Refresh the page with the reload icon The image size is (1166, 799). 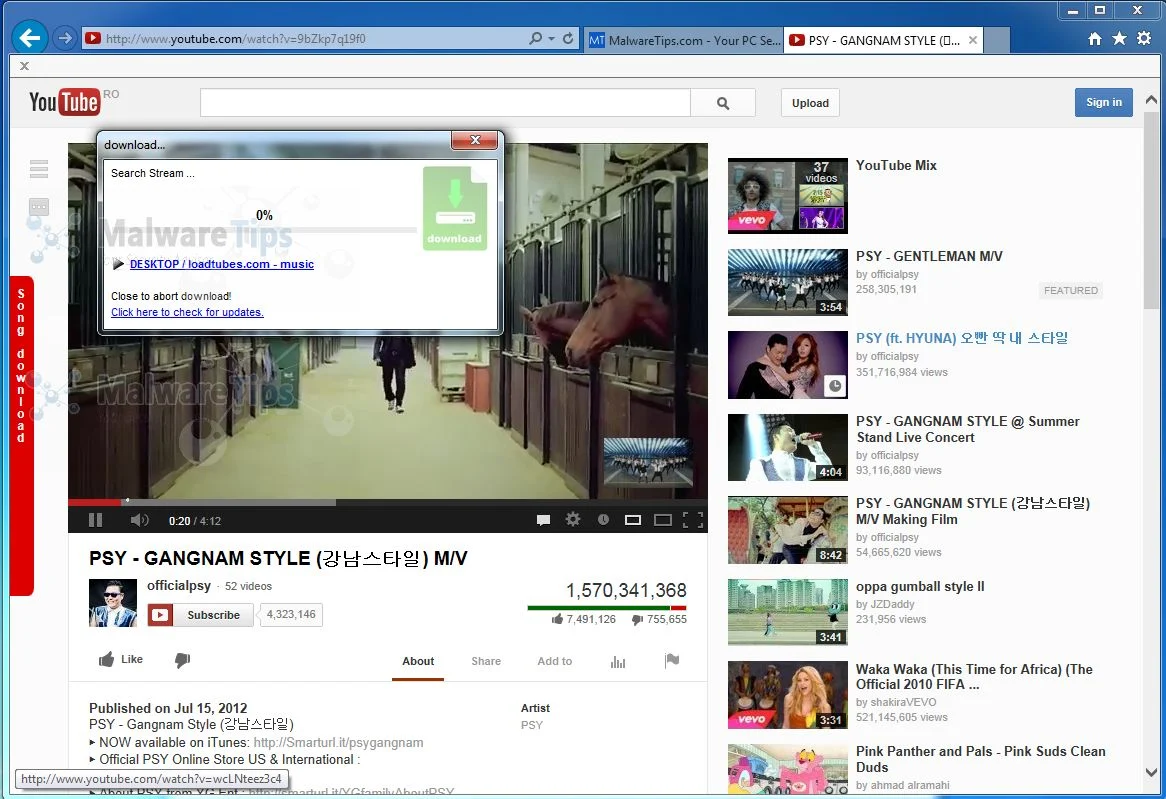[x=568, y=38]
